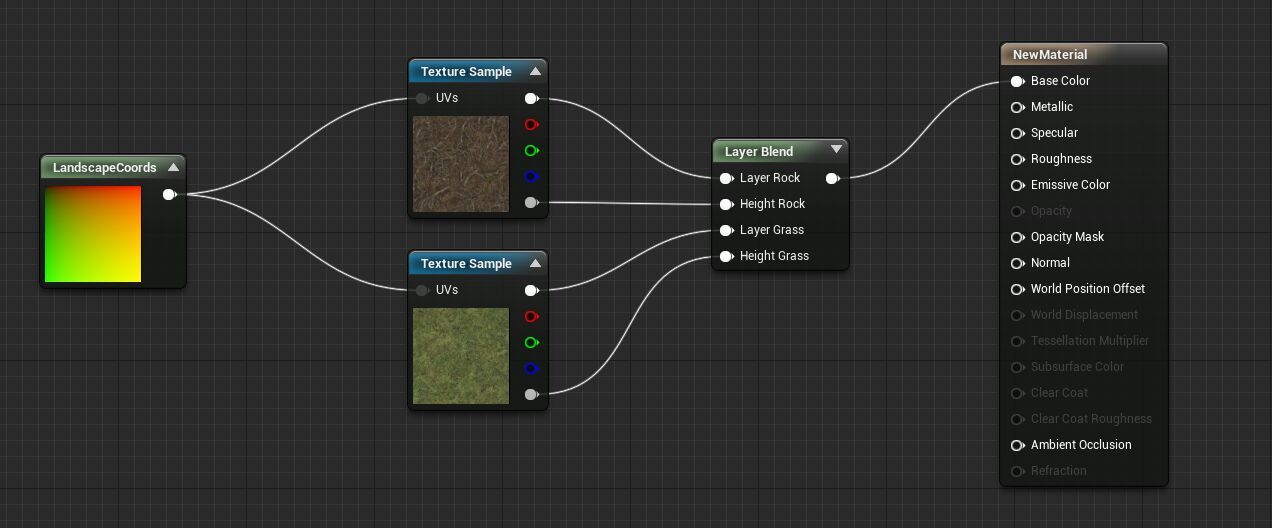The height and width of the screenshot is (528, 1272).
Task: Click the World Position Offset input pin
Action: [x=1018, y=289]
